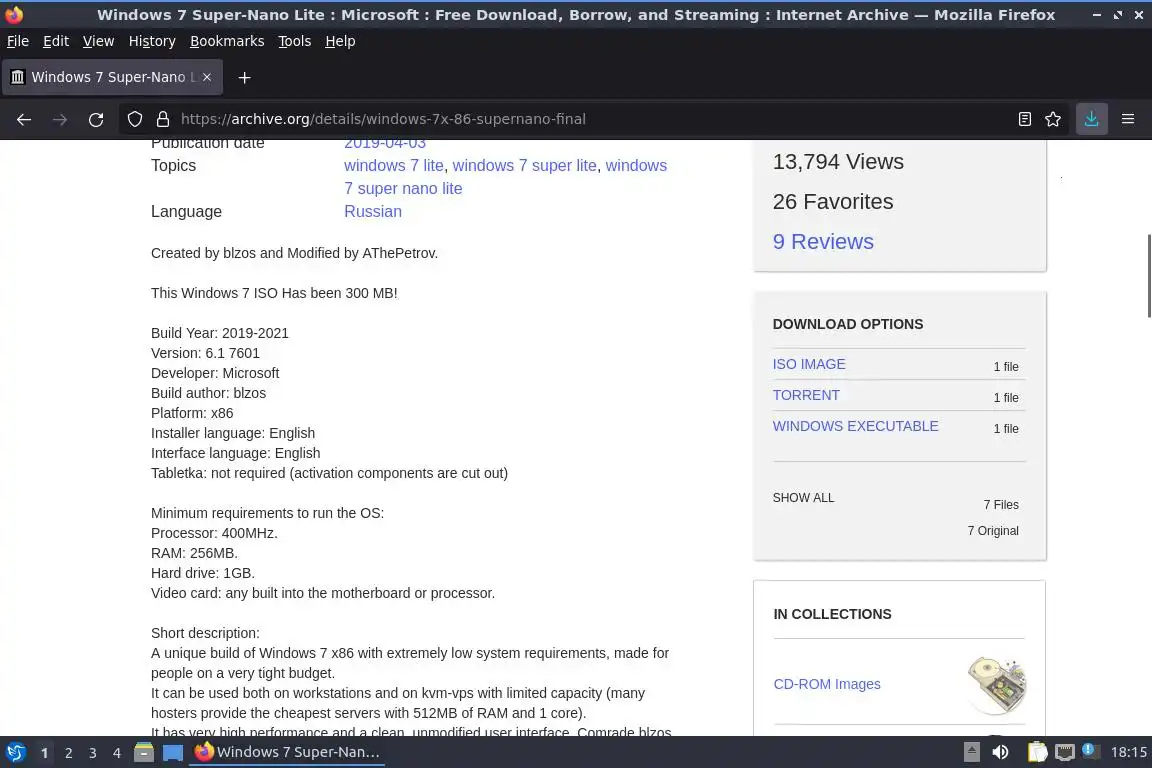Open the tracking protection shield icon

[x=134, y=119]
